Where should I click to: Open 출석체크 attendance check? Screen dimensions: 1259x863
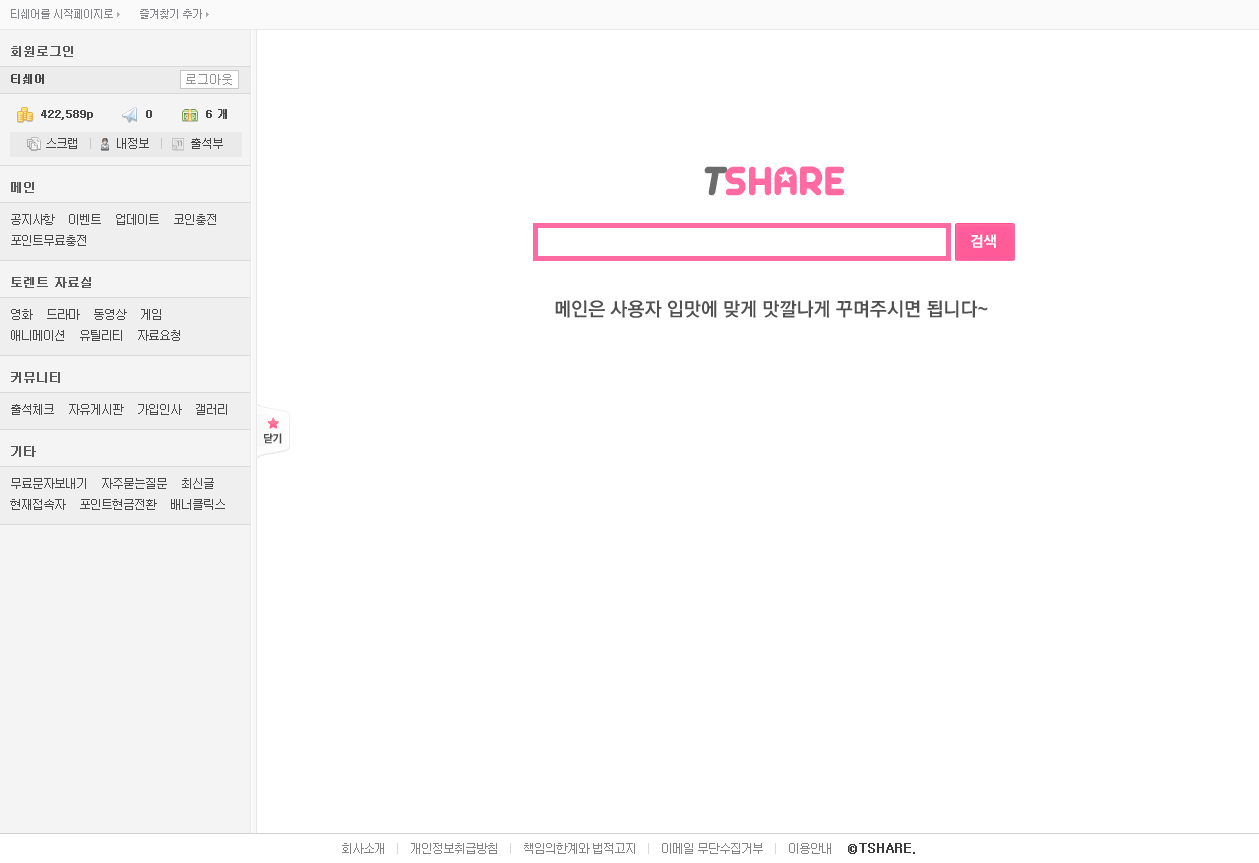point(32,410)
